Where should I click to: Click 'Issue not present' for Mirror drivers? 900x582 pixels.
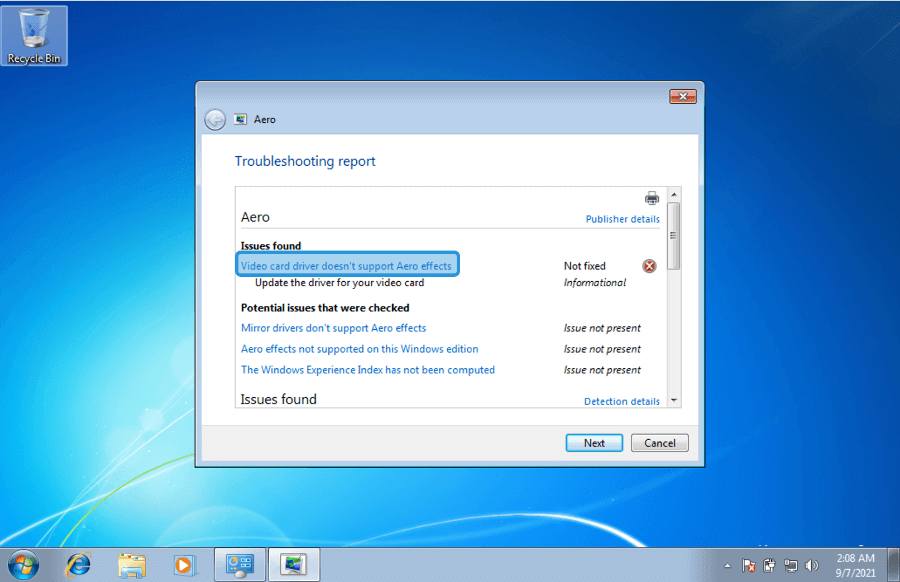click(x=602, y=328)
